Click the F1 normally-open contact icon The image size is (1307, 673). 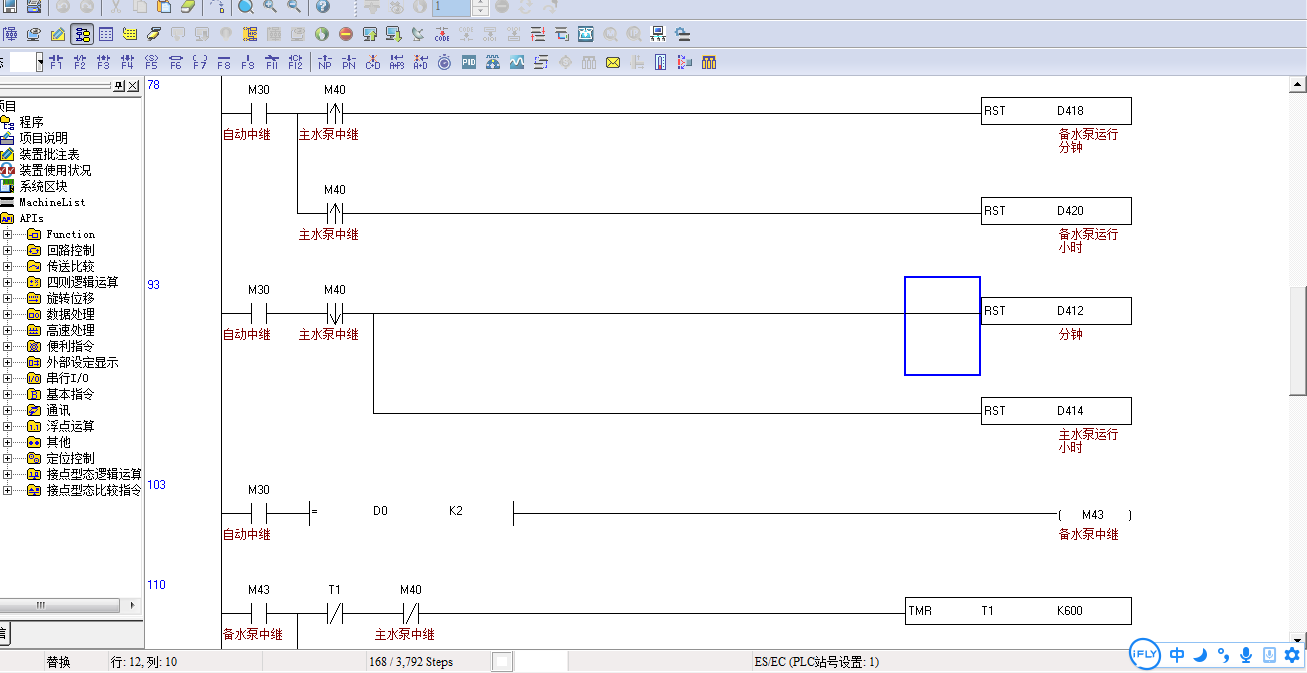click(x=56, y=63)
